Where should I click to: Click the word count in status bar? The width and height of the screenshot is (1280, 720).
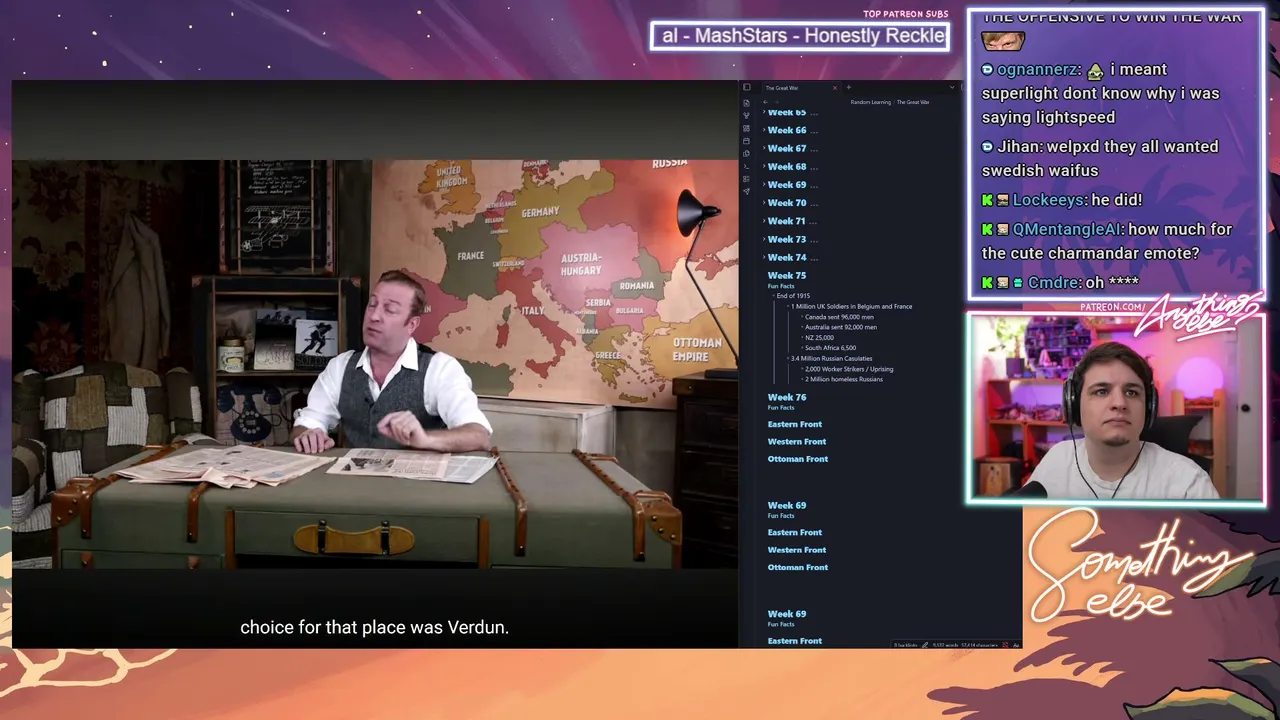(946, 645)
